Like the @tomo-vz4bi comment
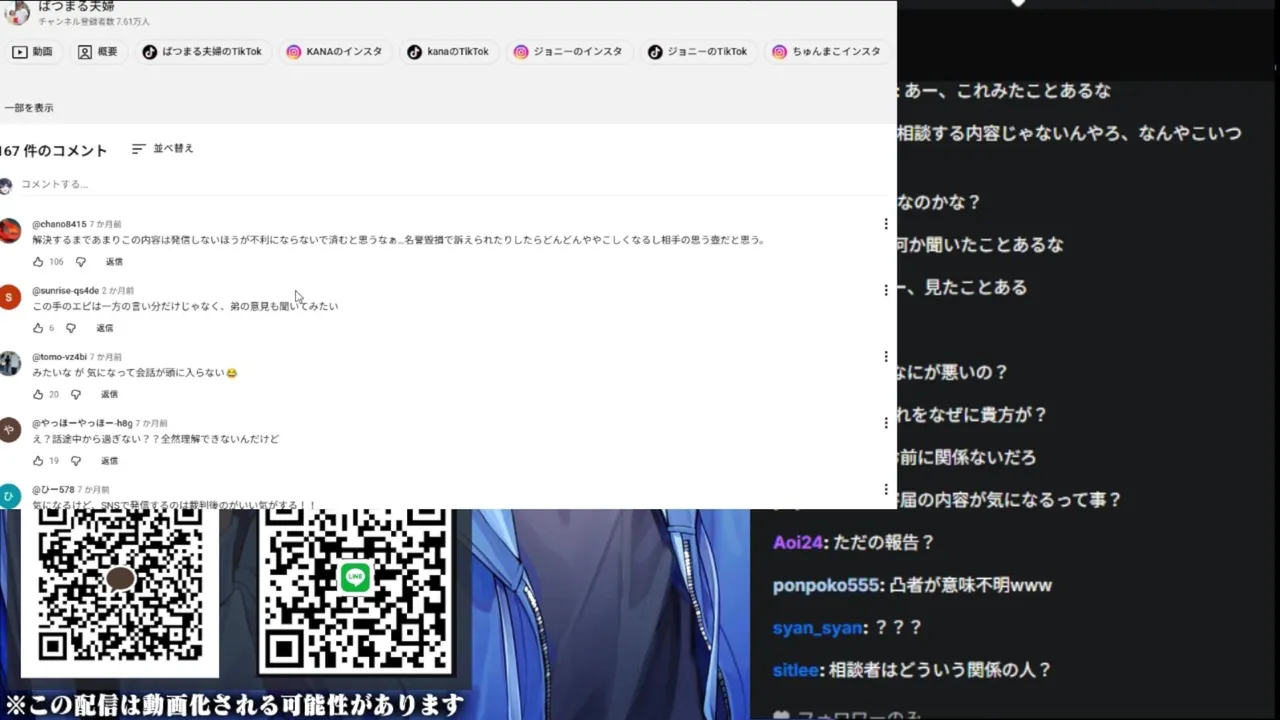1280x720 pixels. (x=38, y=395)
